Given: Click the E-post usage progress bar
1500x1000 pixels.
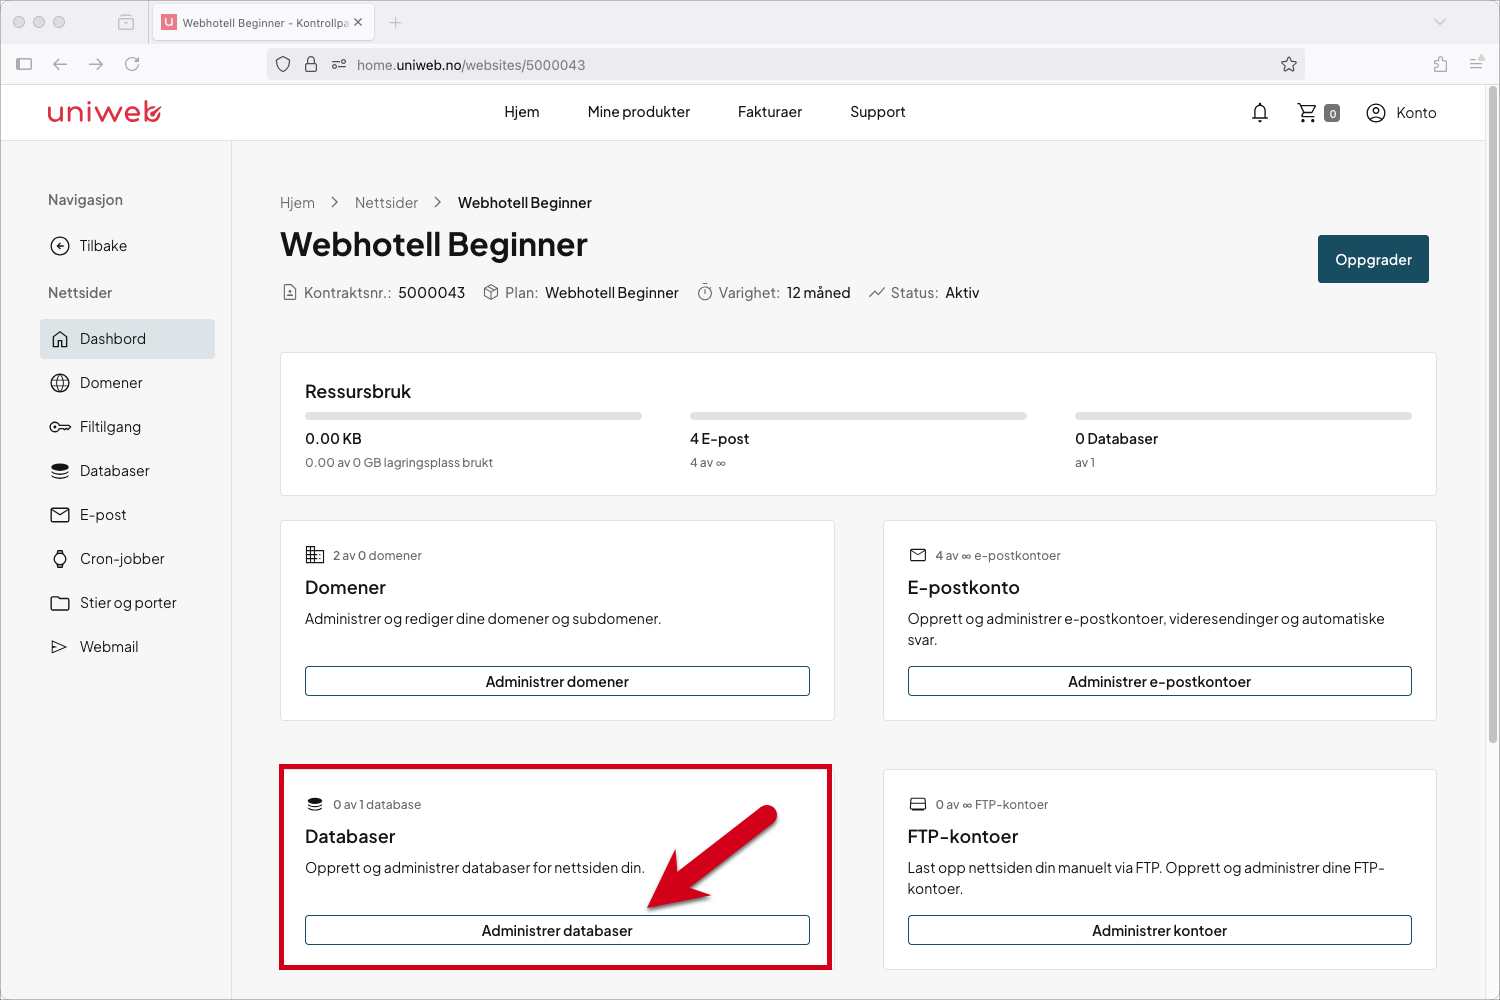Looking at the screenshot, I should coord(858,416).
